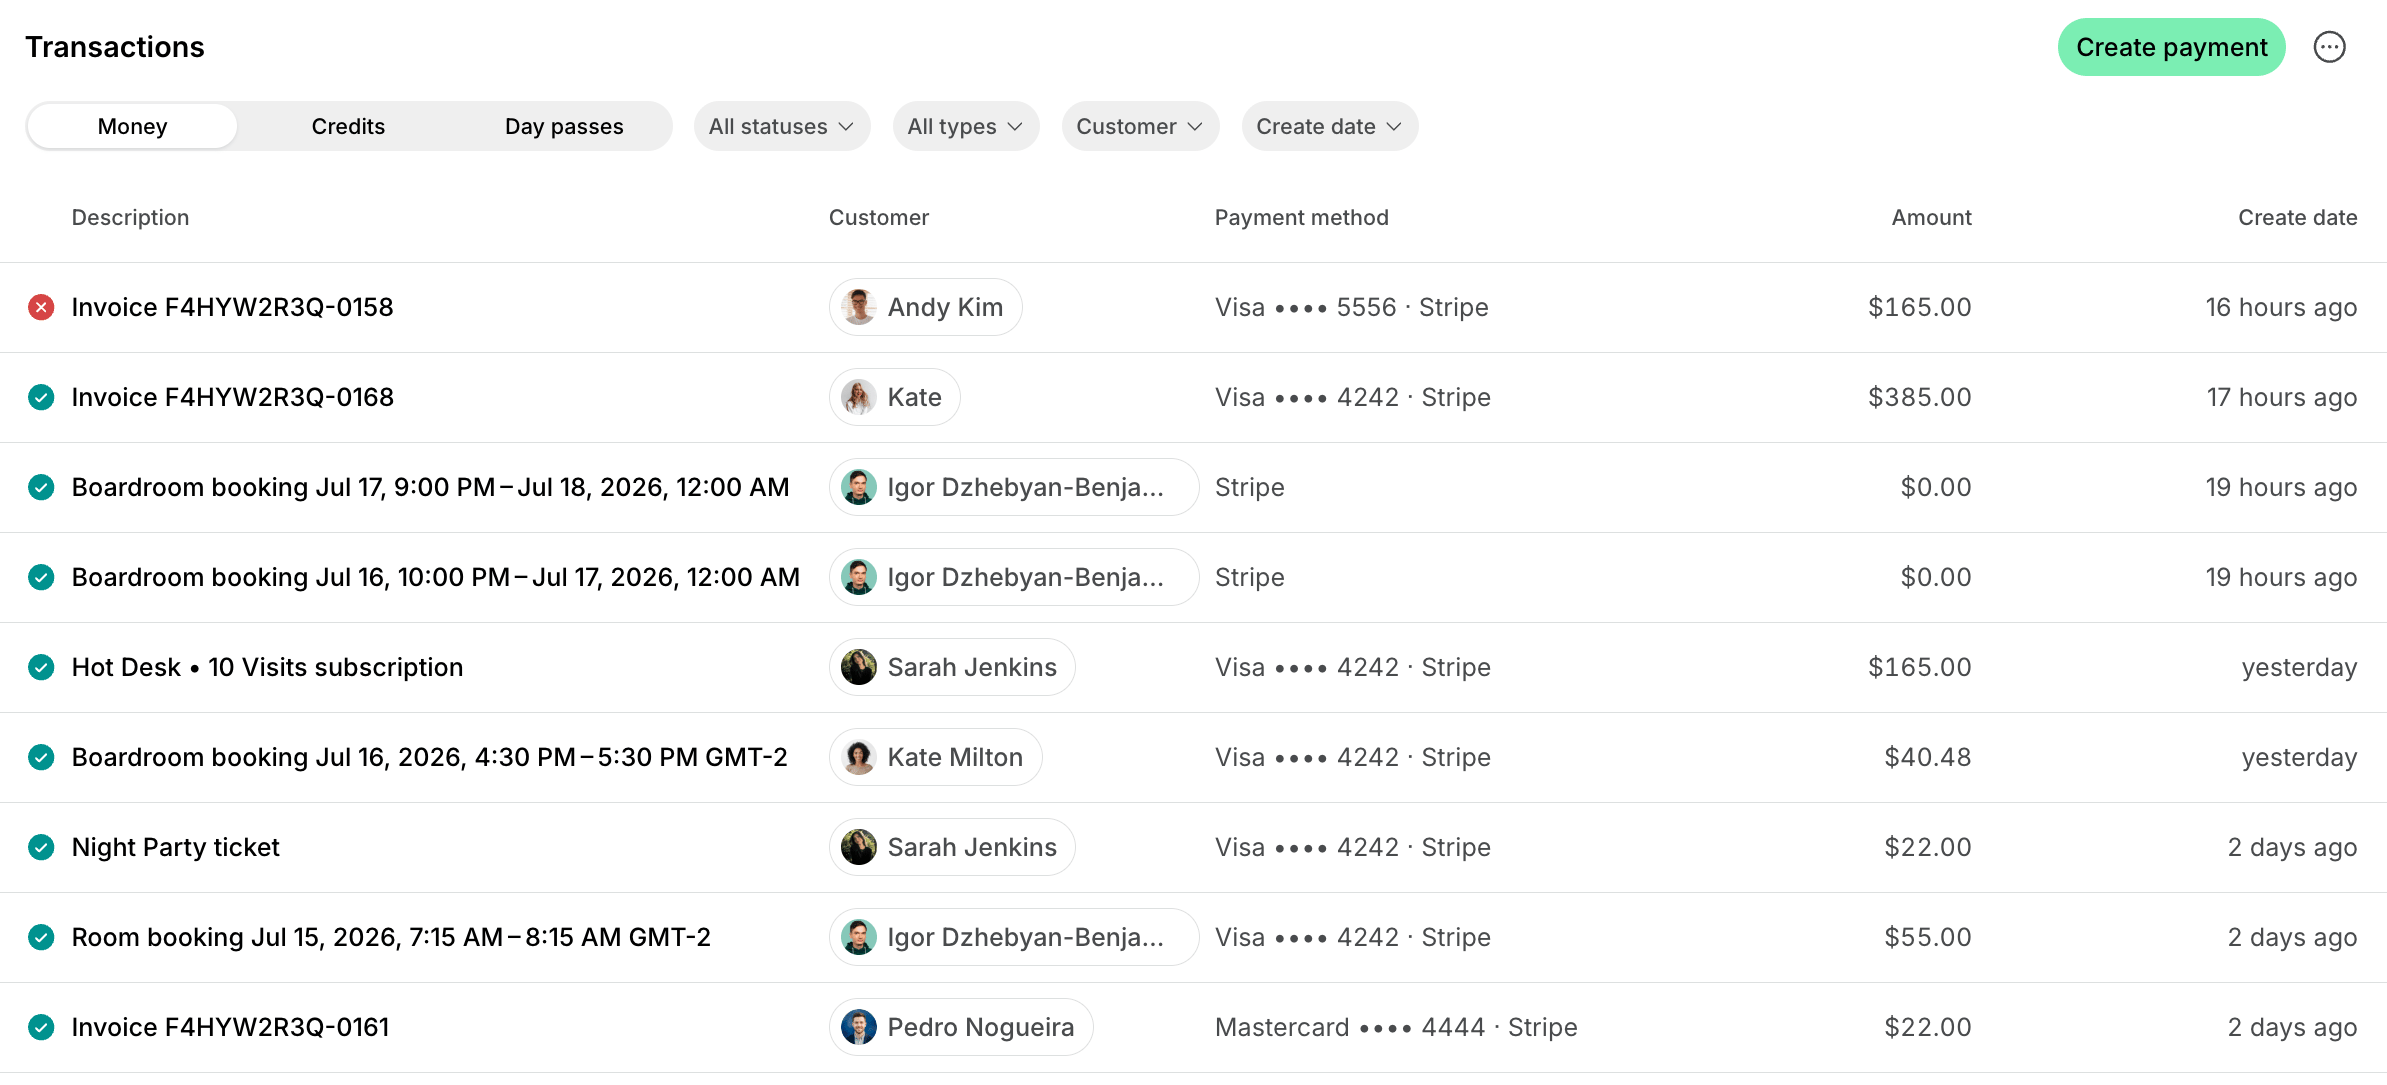This screenshot has height=1085, width=2387.
Task: Click the status icon for Invoice F4HYW2R3Q-0161
Action: (41, 1027)
